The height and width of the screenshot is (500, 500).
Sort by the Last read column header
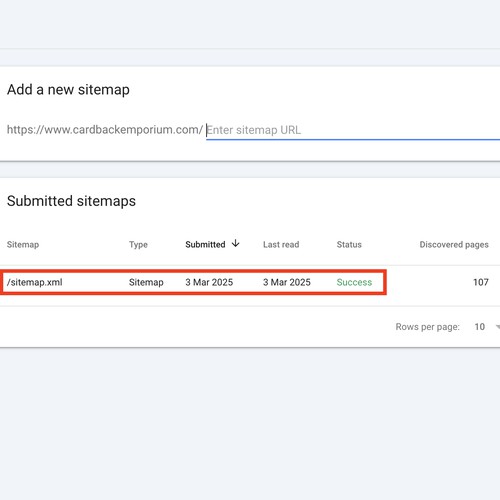(281, 244)
